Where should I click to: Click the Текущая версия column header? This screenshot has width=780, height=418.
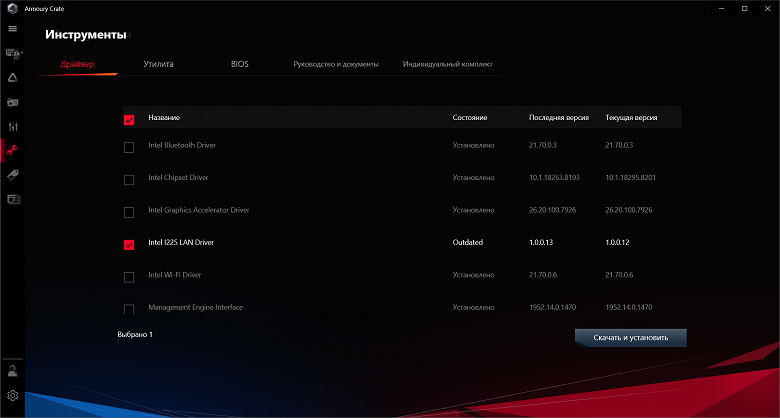[x=631, y=117]
